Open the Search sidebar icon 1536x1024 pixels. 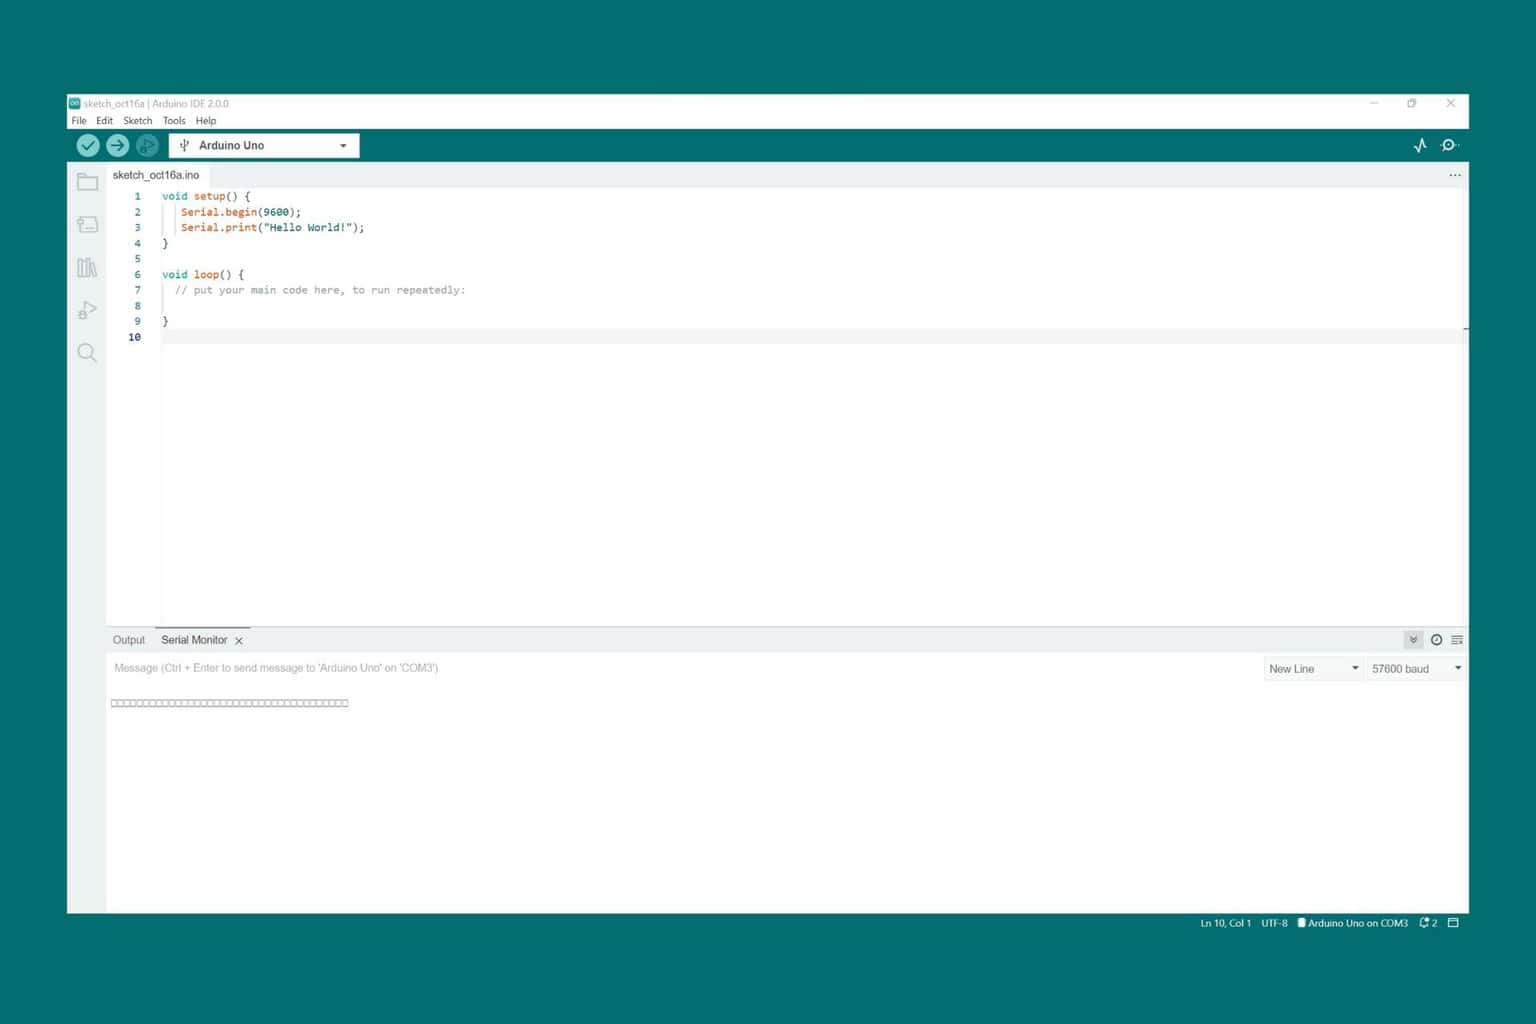click(87, 352)
